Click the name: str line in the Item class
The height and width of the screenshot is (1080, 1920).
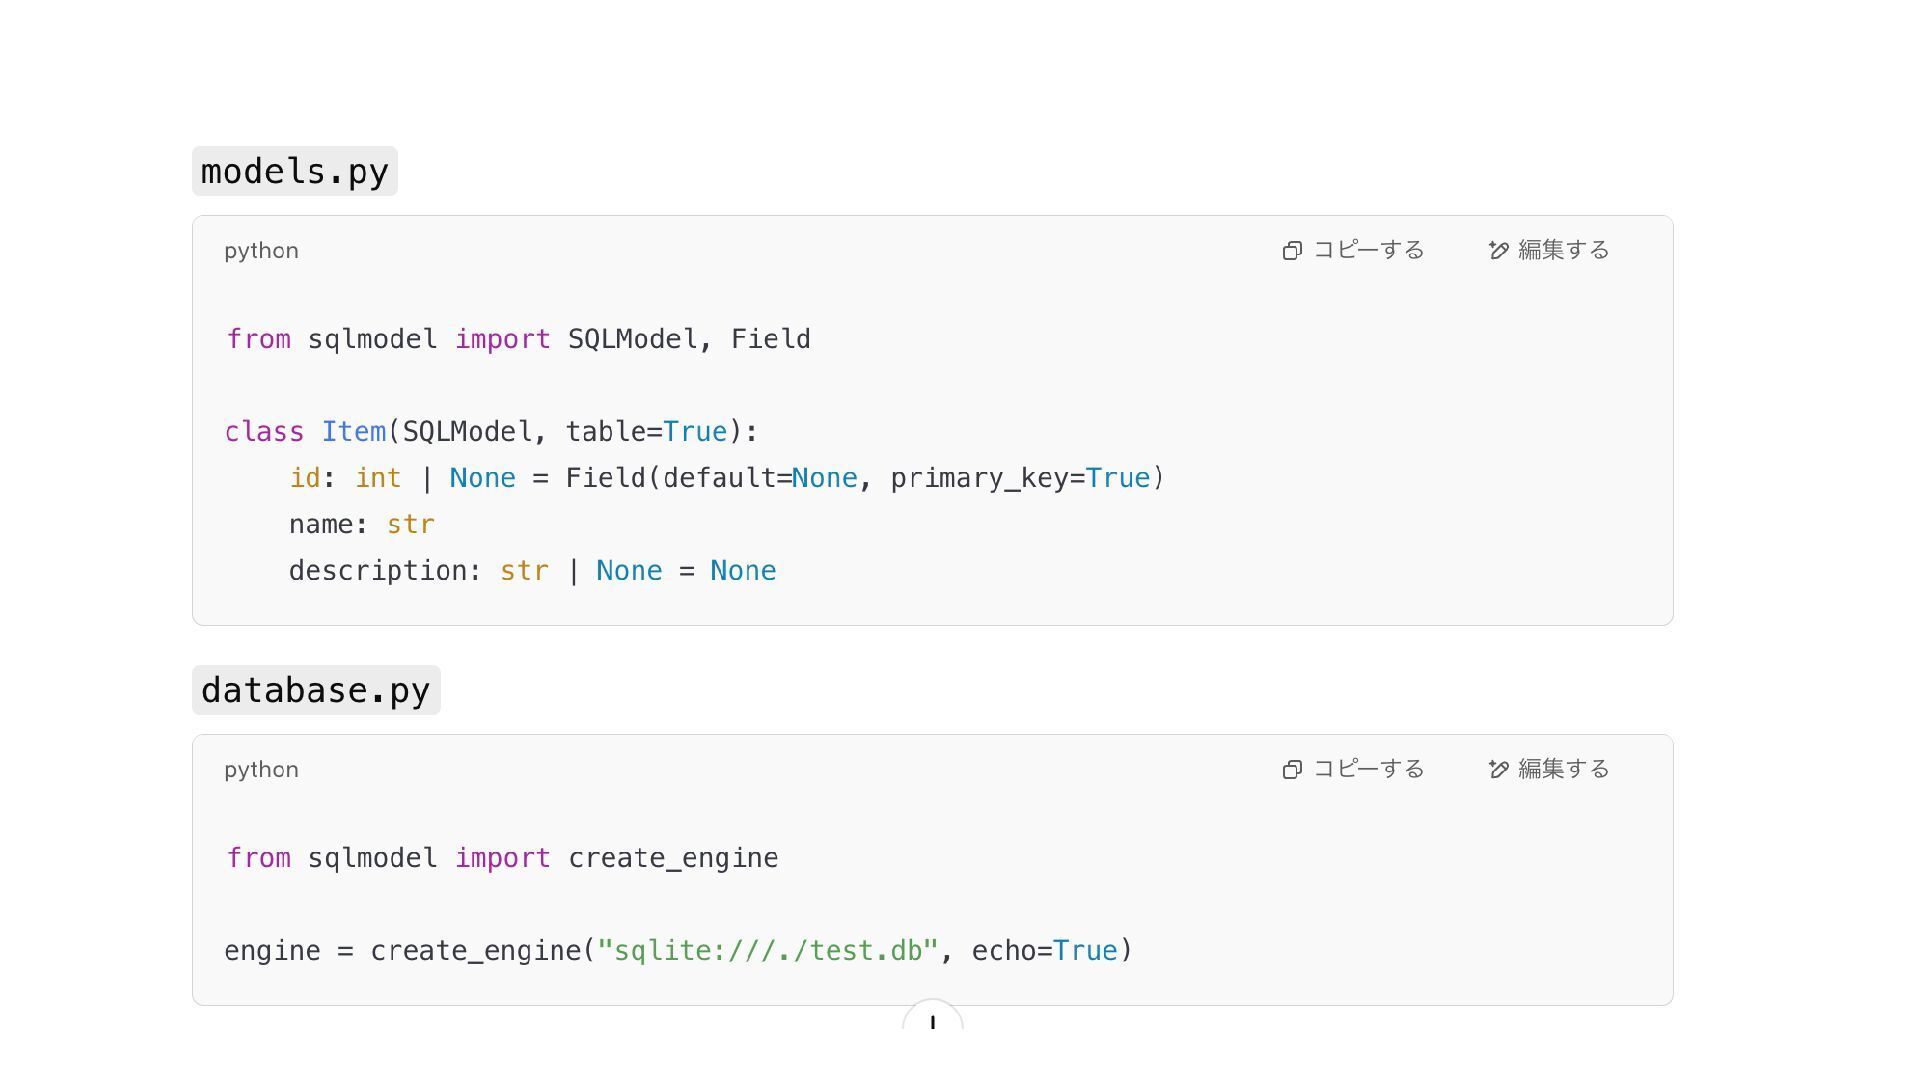[x=361, y=525]
